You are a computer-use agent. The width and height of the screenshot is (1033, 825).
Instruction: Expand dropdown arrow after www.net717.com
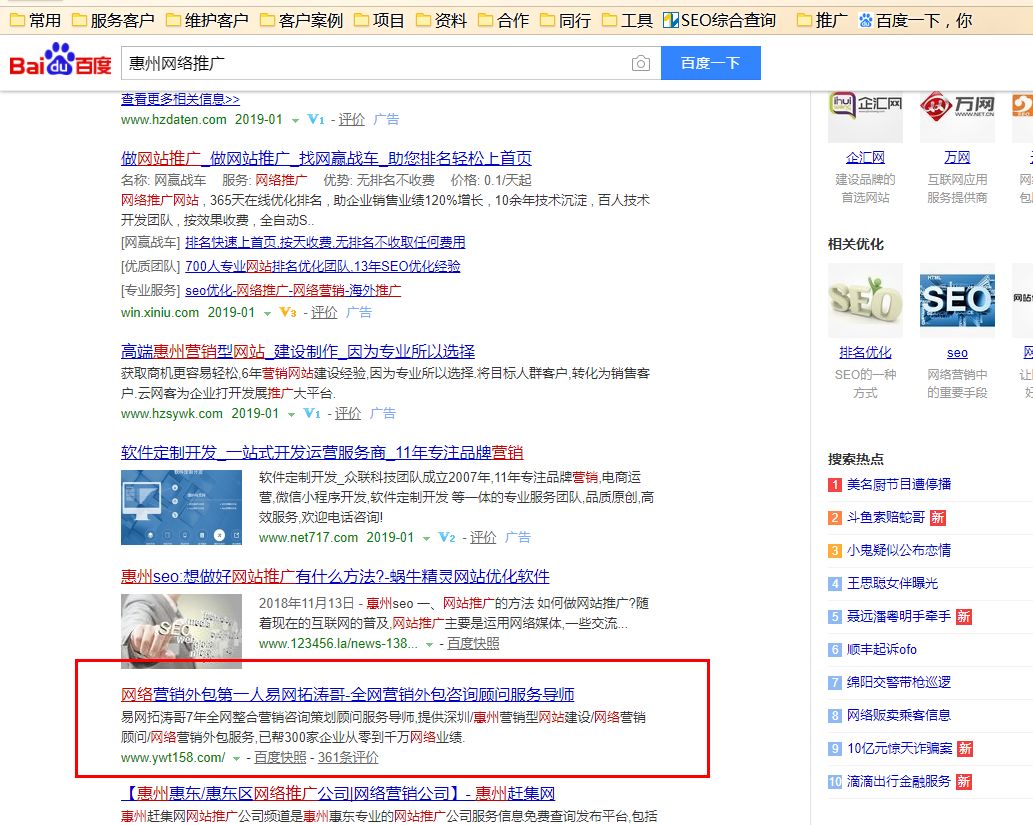pos(426,538)
